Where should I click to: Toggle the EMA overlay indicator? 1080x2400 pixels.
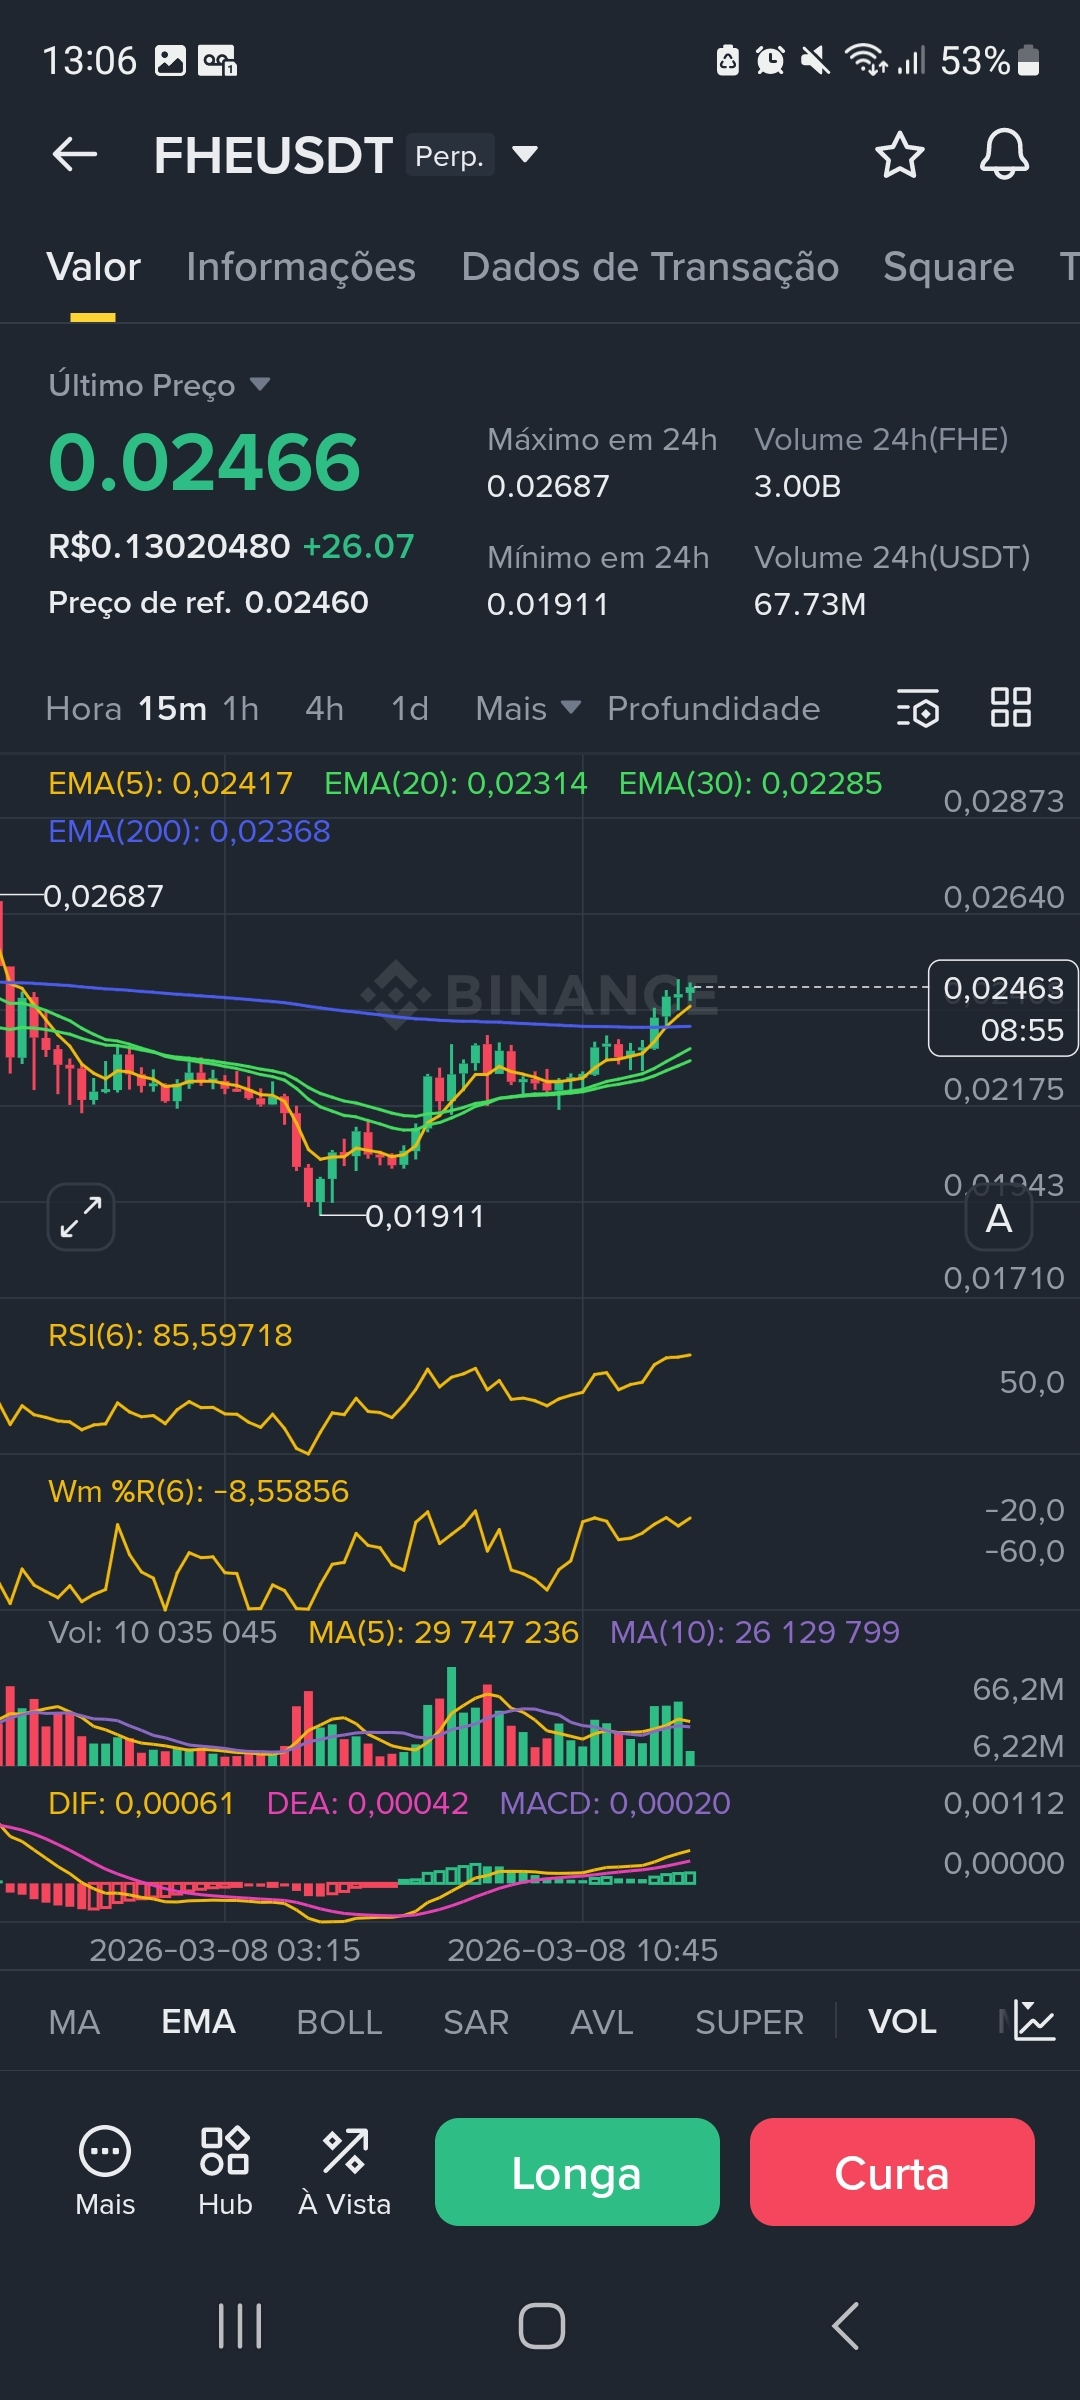pyautogui.click(x=198, y=2022)
